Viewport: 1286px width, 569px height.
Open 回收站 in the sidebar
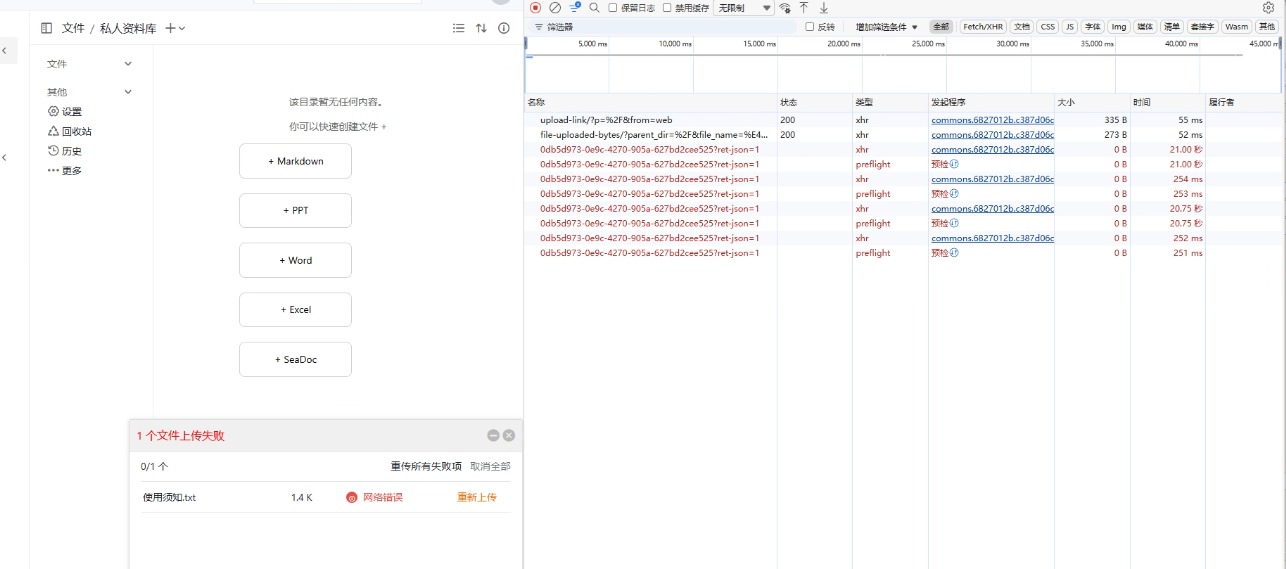76,131
